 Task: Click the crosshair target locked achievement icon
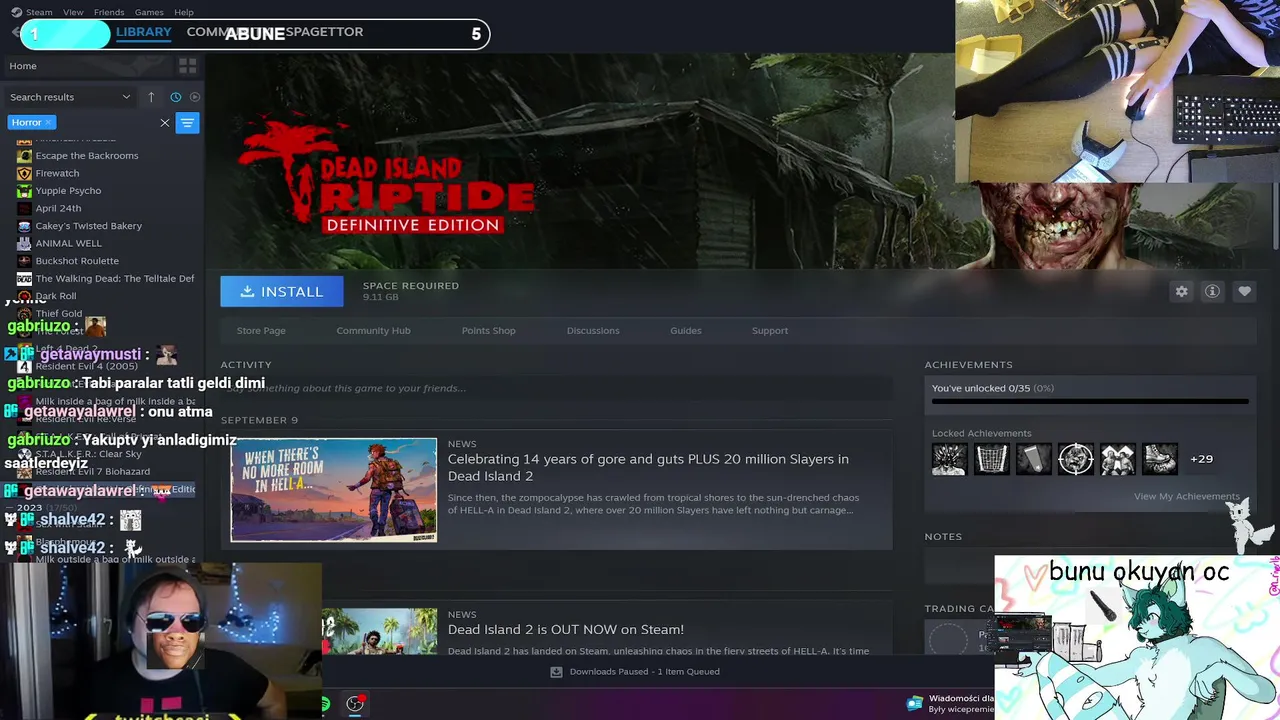(1075, 459)
